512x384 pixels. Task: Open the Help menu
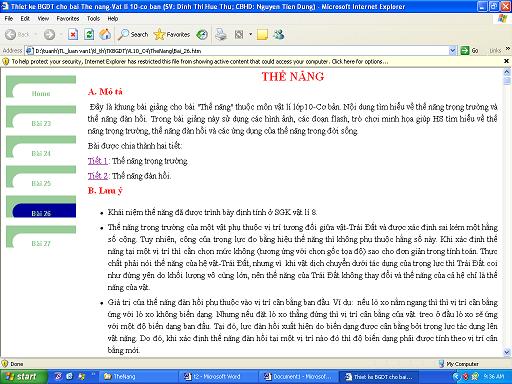click(x=113, y=19)
